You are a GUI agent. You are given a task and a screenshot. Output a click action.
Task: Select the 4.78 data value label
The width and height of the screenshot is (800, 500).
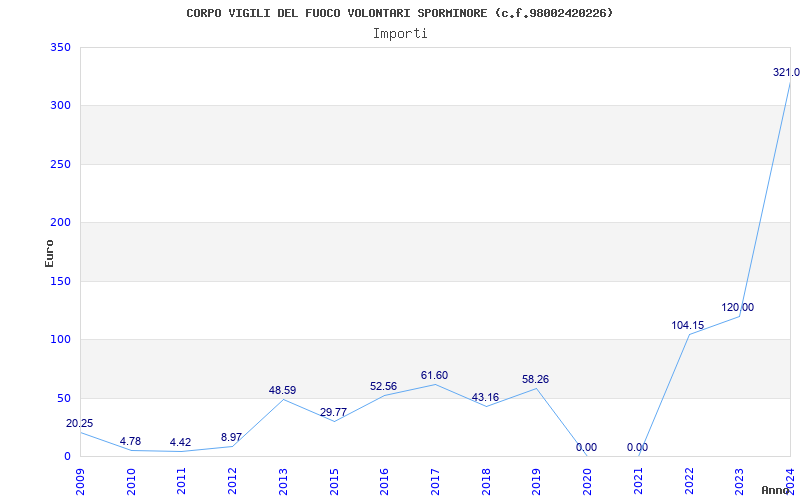(x=130, y=441)
